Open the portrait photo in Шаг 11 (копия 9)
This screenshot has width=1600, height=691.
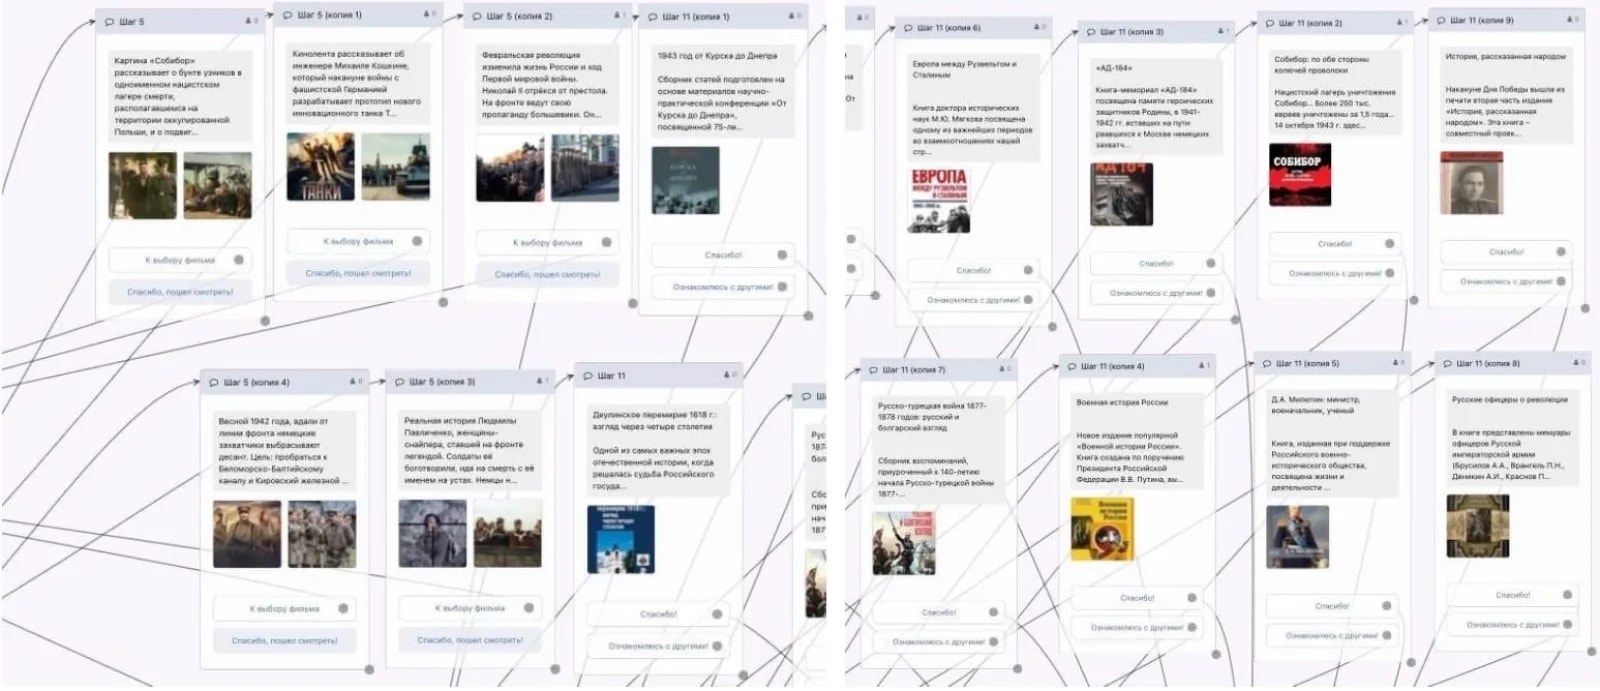pos(1471,183)
